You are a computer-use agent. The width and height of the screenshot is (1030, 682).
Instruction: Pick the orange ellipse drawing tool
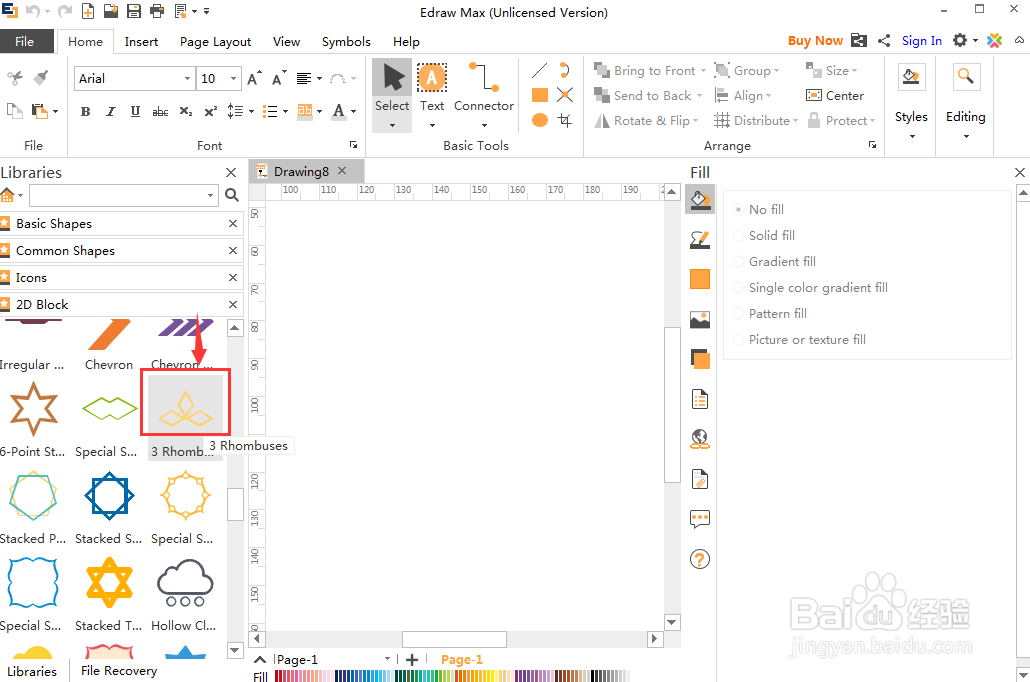539,120
